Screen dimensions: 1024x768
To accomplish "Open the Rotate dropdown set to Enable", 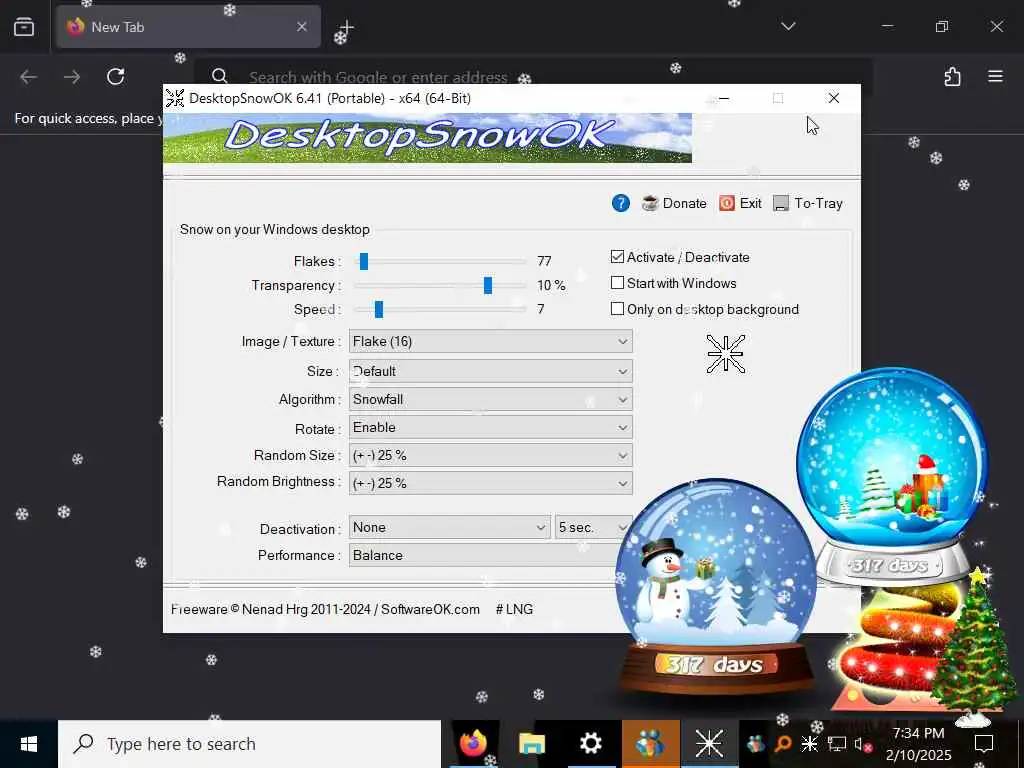I will pos(490,427).
